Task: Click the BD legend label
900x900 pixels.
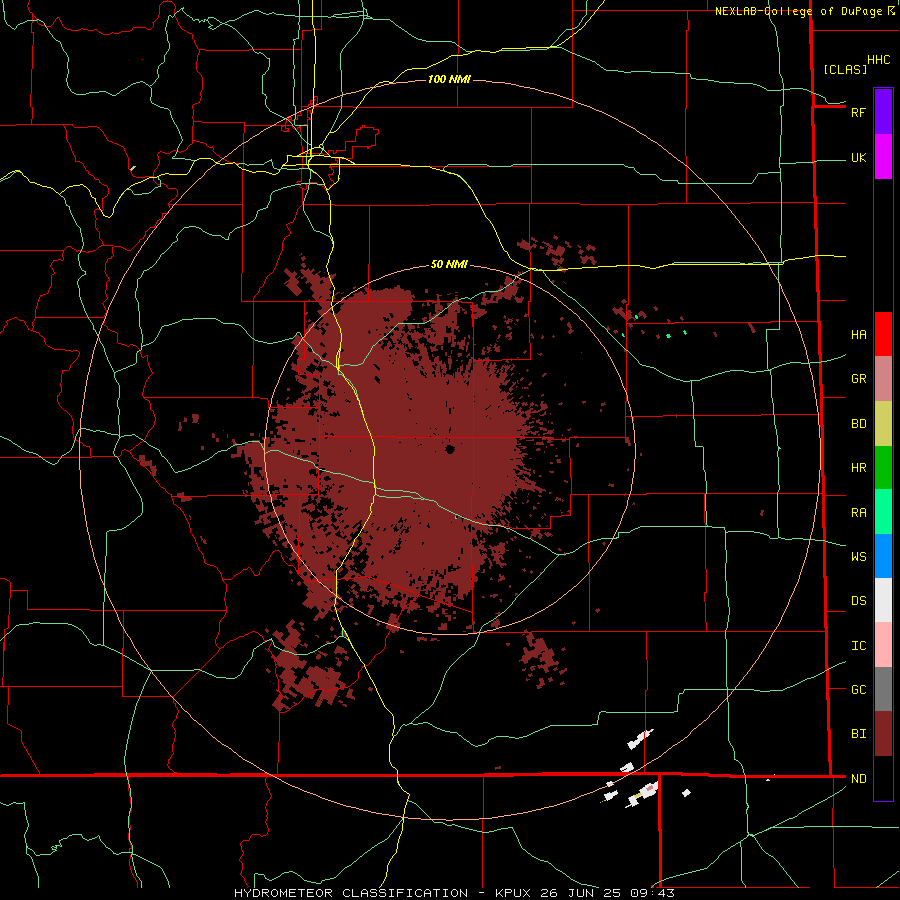Action: 858,424
